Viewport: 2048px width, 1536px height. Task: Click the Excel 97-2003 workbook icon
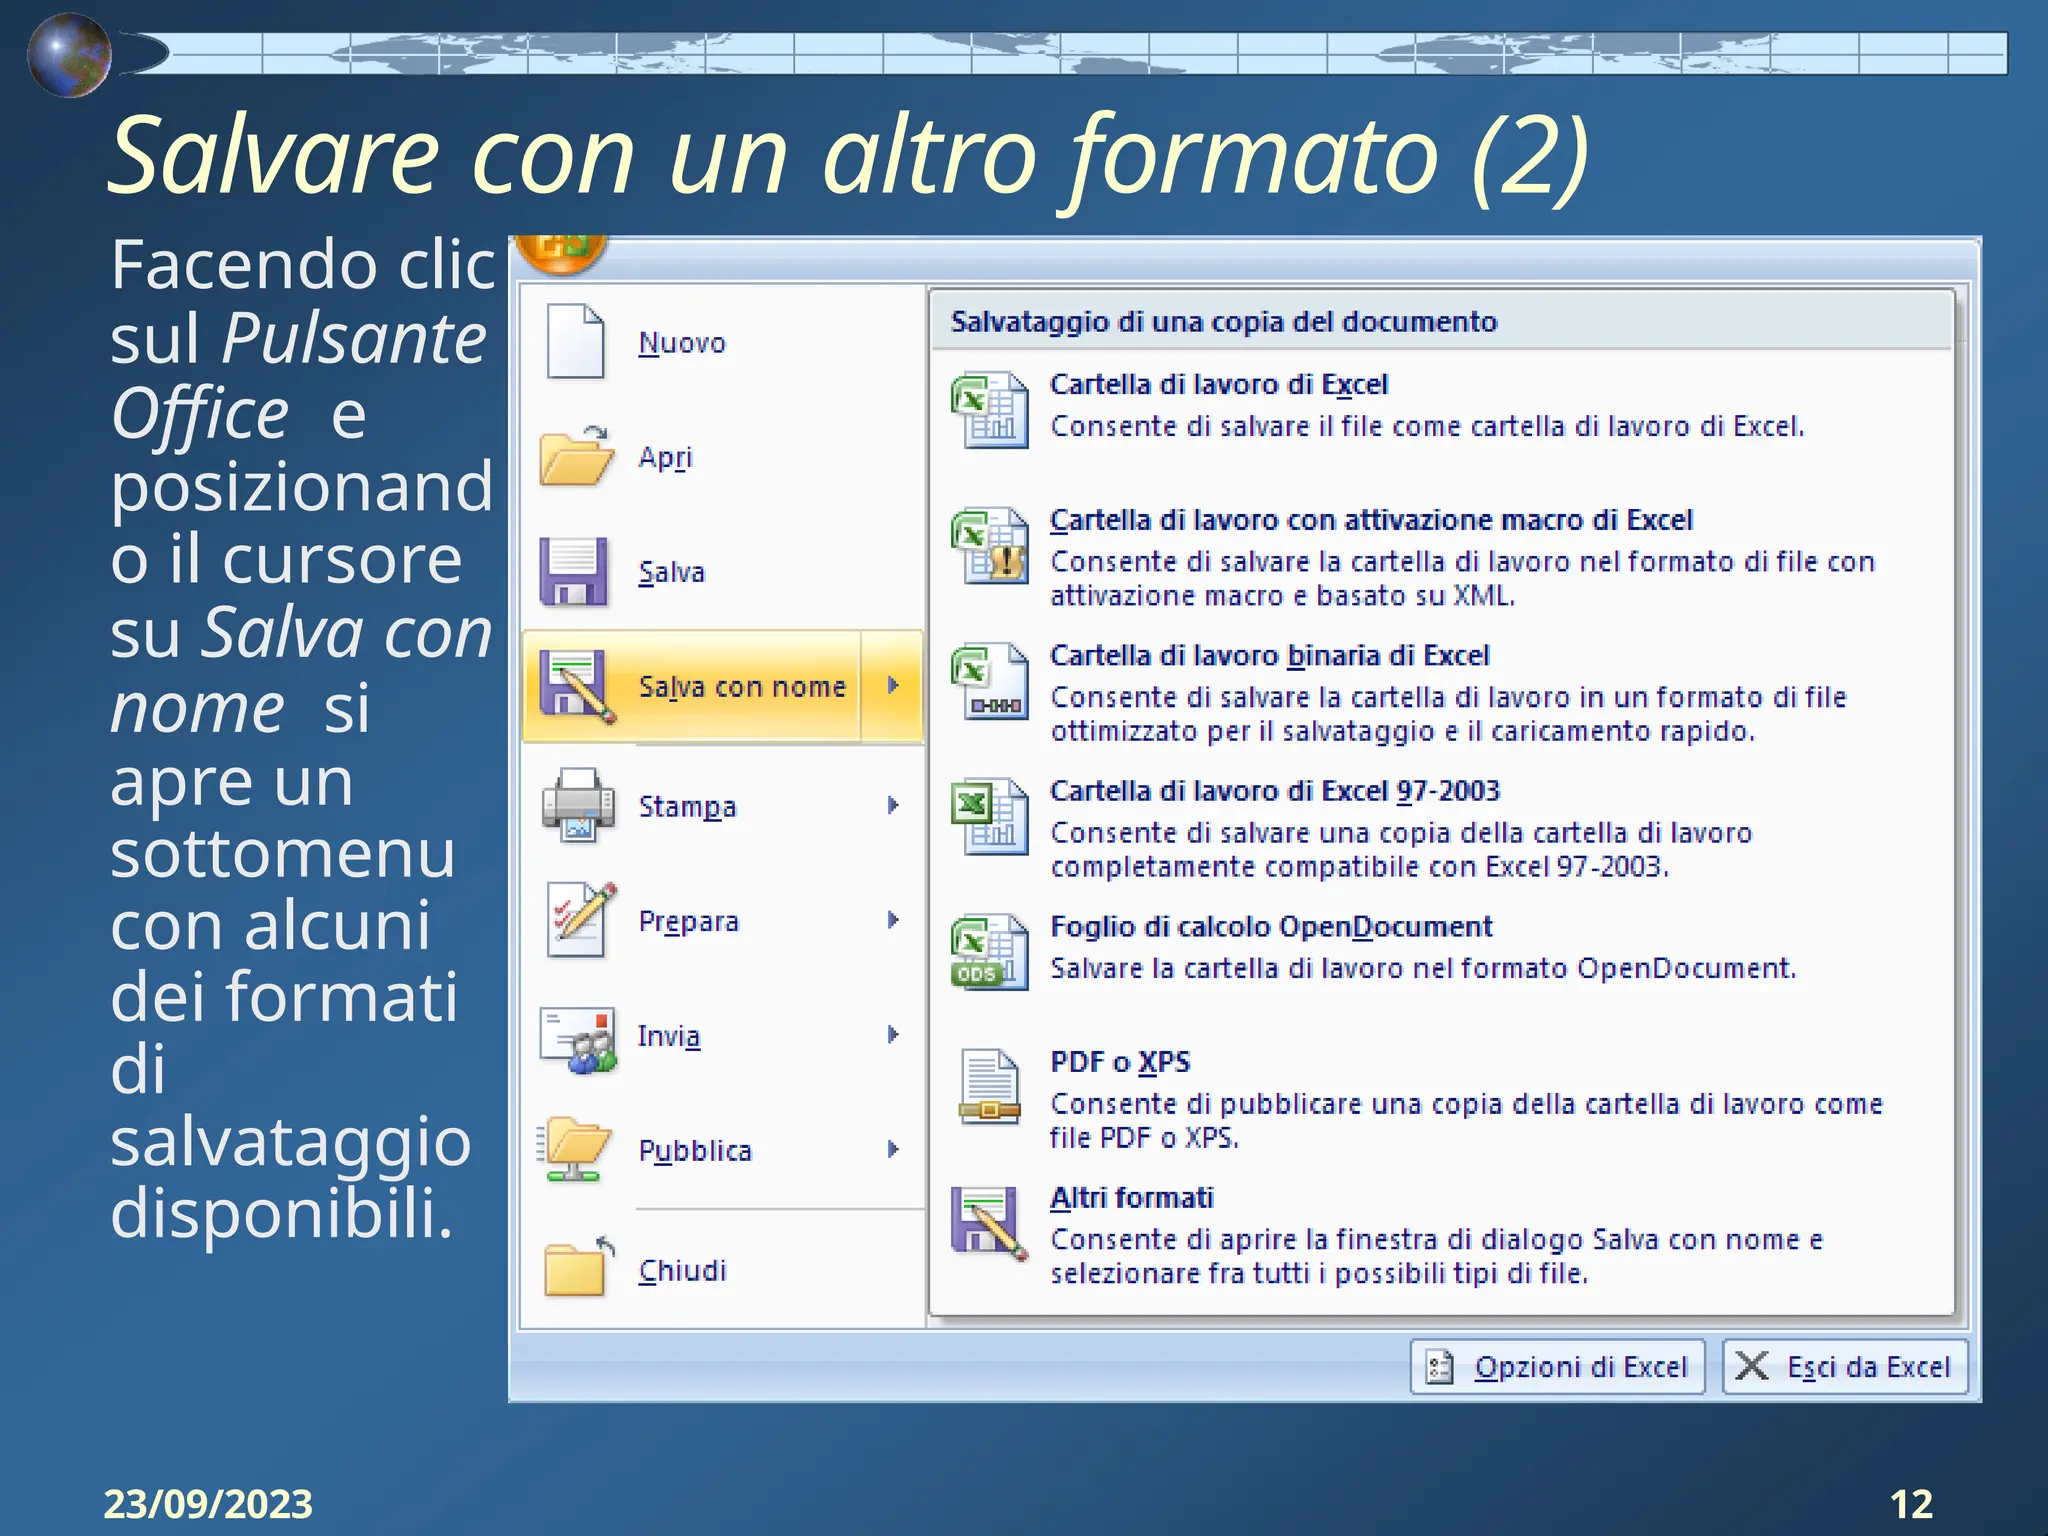pyautogui.click(x=989, y=817)
